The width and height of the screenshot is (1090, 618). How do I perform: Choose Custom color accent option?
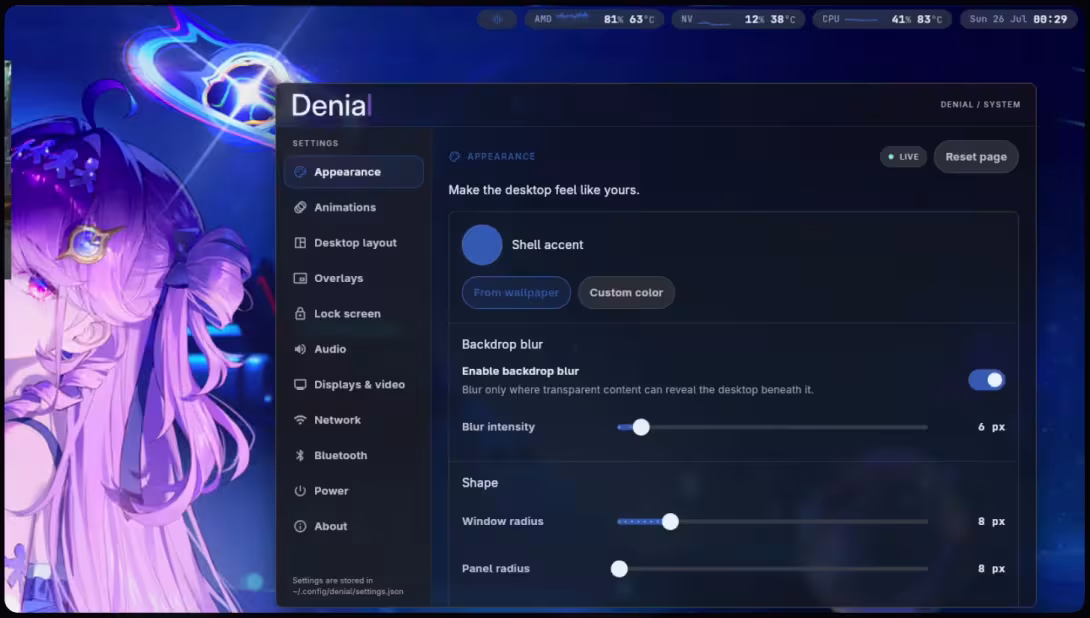tap(626, 293)
